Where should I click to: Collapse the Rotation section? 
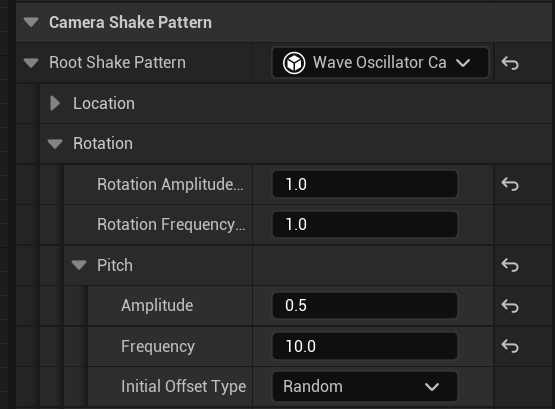click(x=55, y=144)
